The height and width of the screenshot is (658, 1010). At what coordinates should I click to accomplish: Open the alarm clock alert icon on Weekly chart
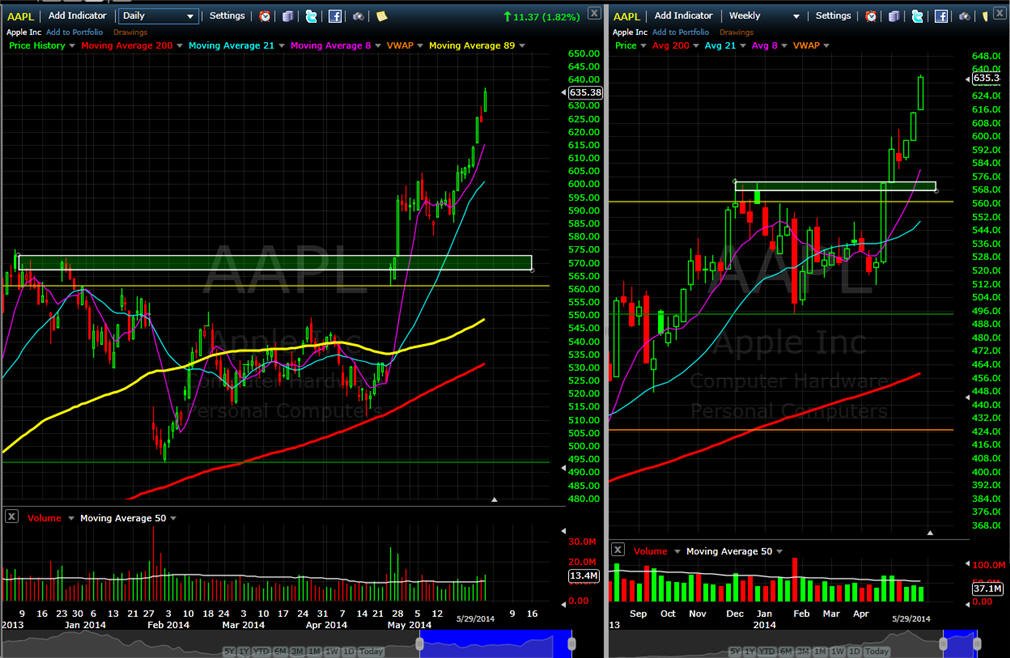tap(871, 16)
